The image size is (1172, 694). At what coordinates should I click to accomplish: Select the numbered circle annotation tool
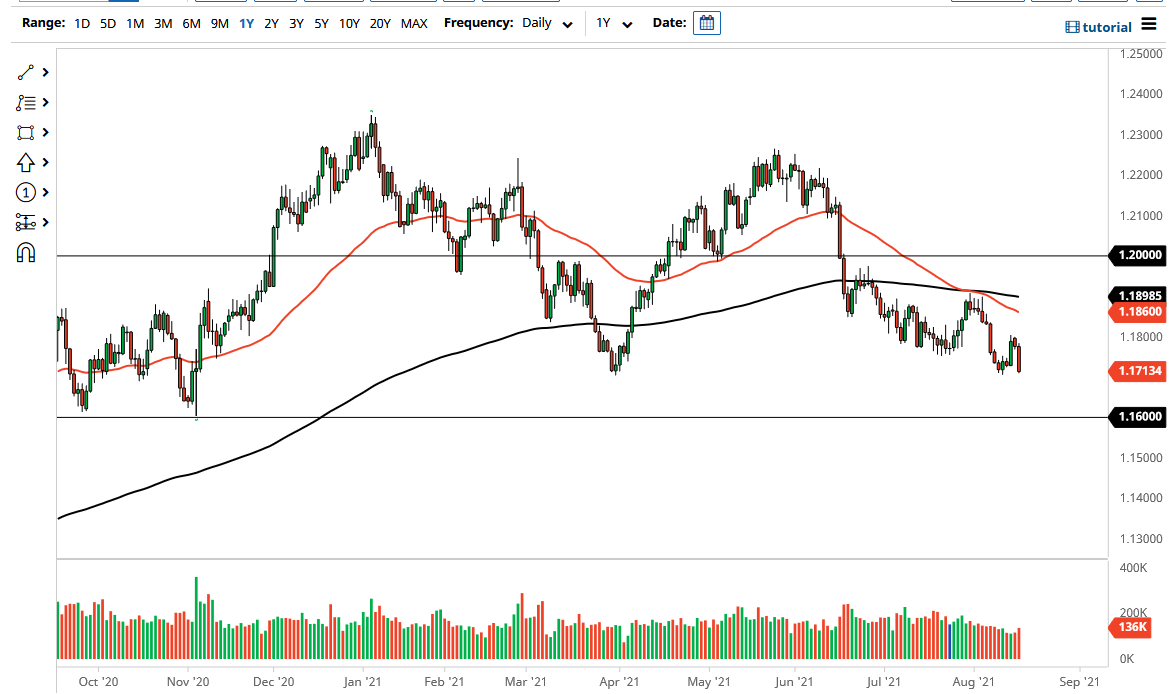tap(27, 191)
